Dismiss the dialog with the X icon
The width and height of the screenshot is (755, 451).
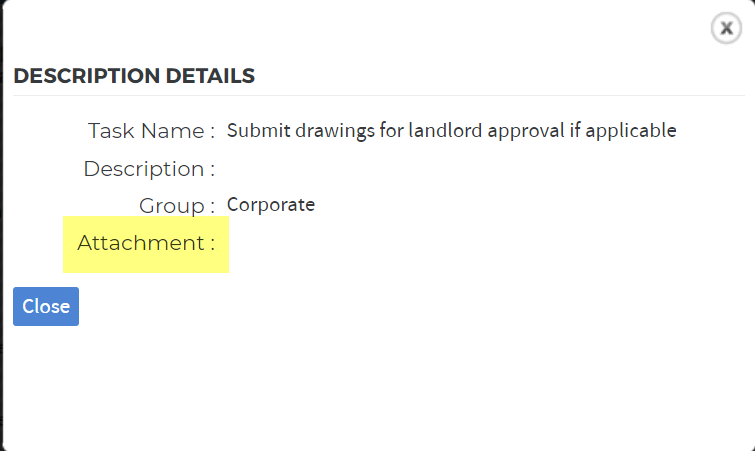(726, 28)
